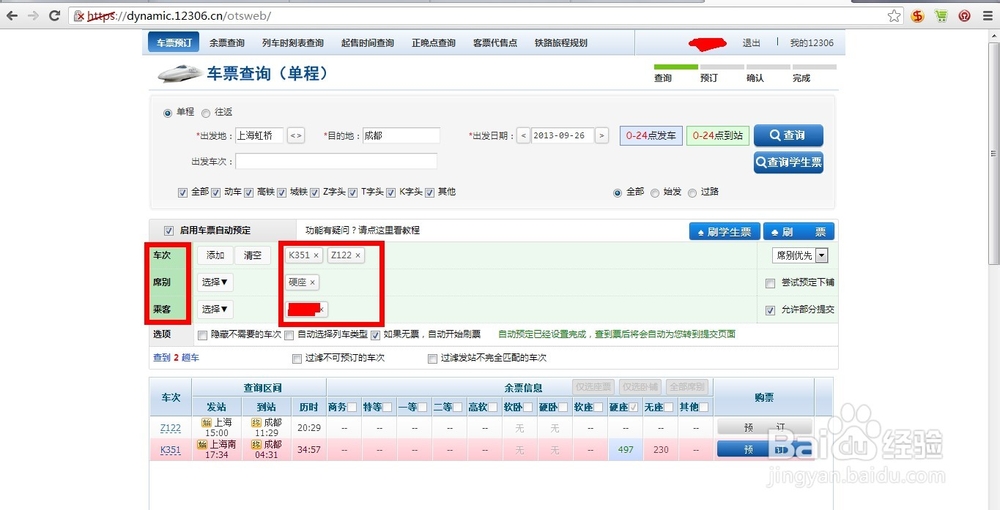Toggle 启用车票自动预定 checkbox
Viewport: 1000px width, 510px height.
pos(169,231)
